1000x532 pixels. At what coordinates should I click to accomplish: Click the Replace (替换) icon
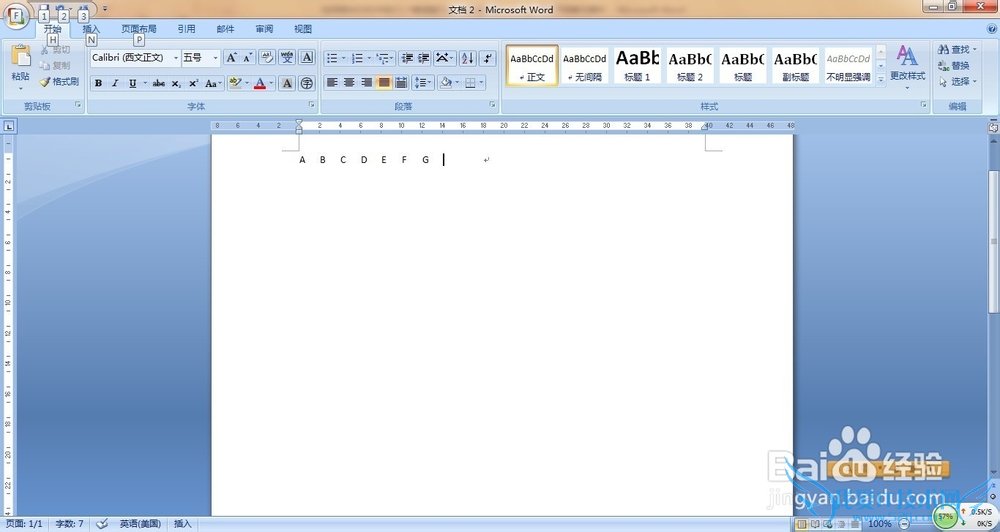tap(955, 66)
